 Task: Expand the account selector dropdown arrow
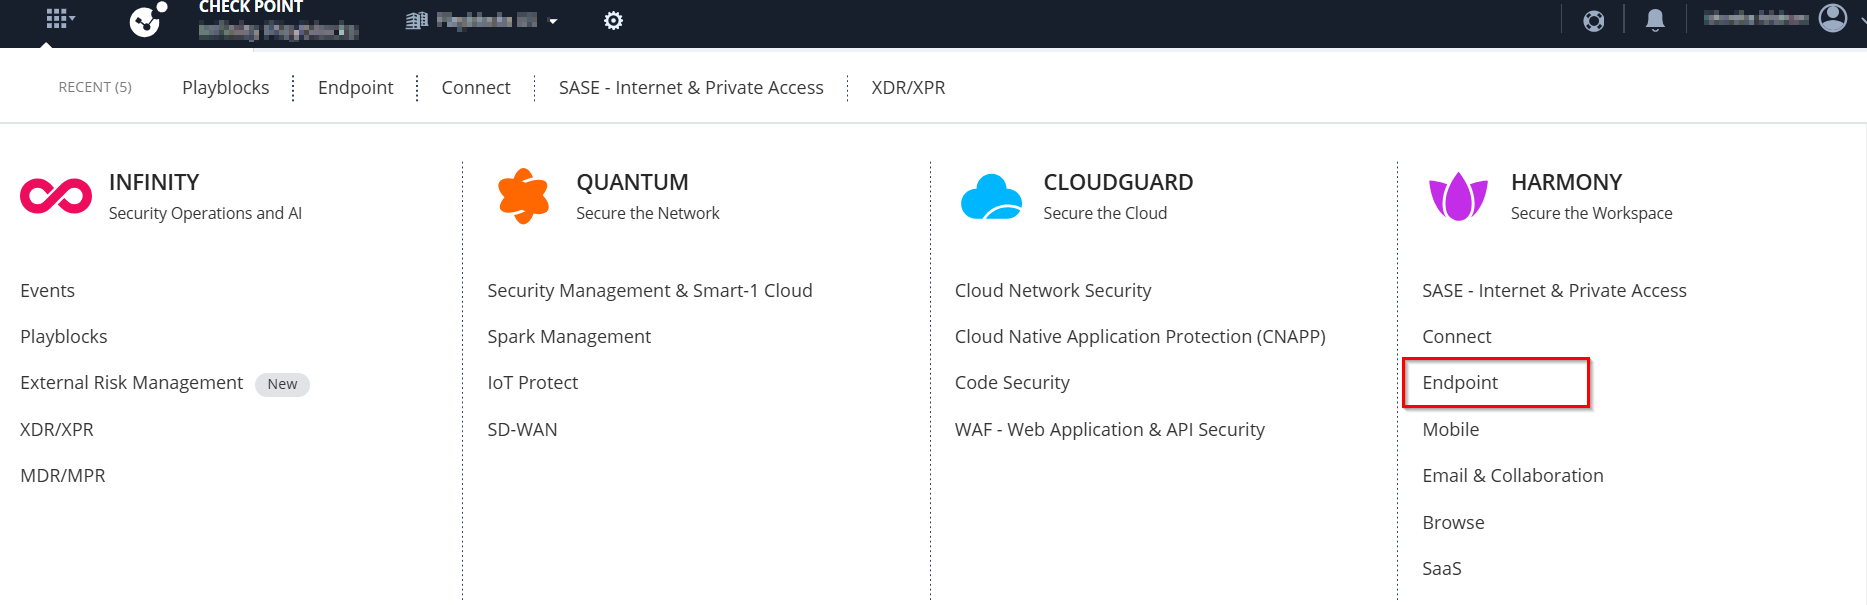pyautogui.click(x=553, y=21)
